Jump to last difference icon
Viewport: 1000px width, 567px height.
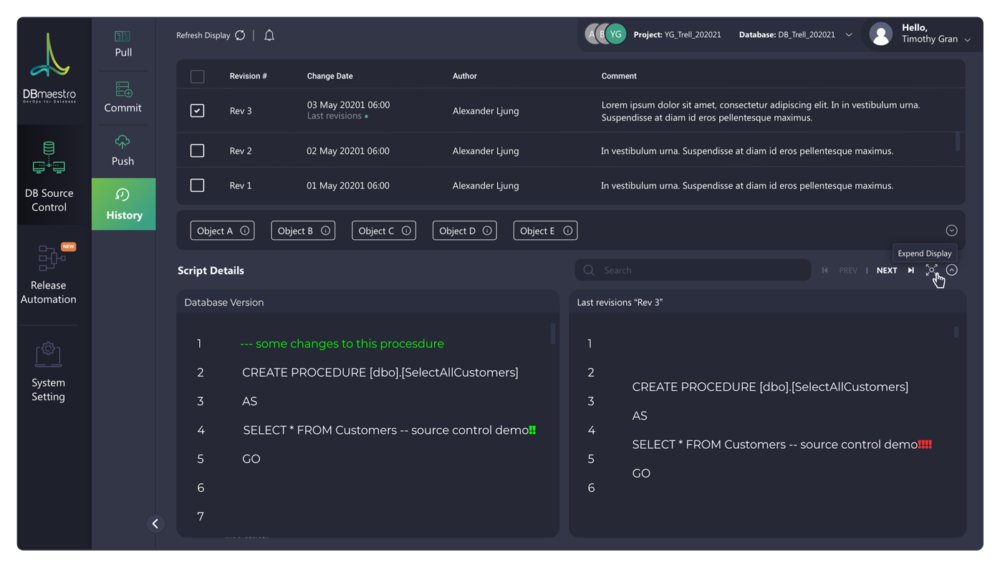(911, 270)
